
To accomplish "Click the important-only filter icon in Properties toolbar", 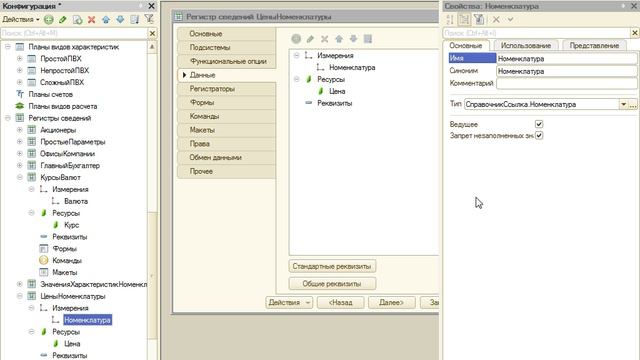I will (479, 19).
